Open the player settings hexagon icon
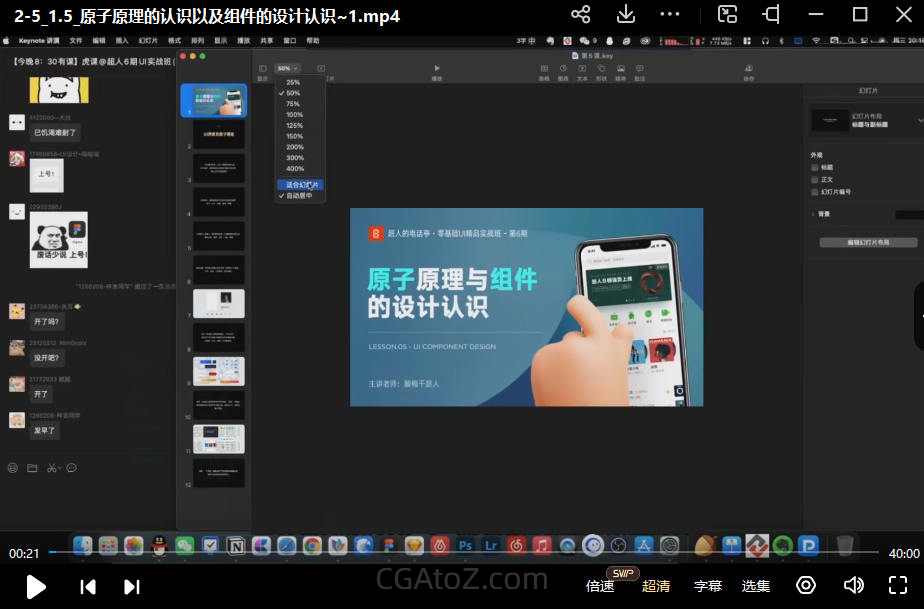The image size is (924, 609). [806, 586]
